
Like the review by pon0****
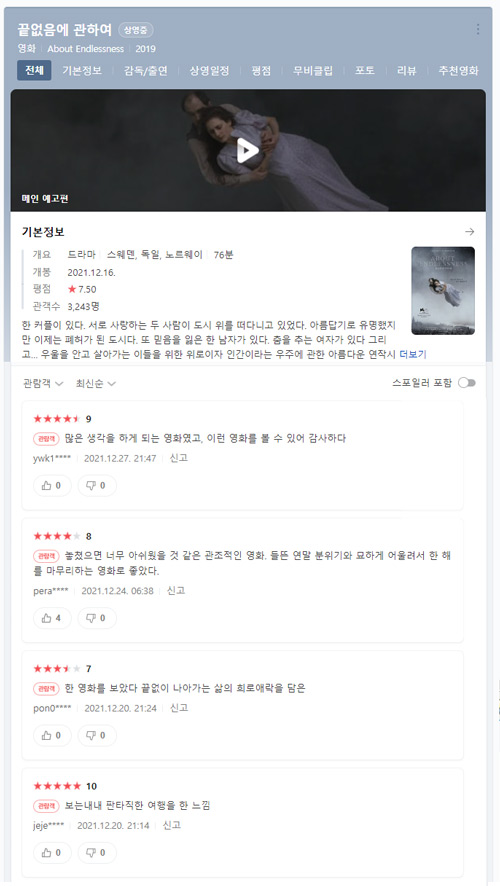(52, 736)
